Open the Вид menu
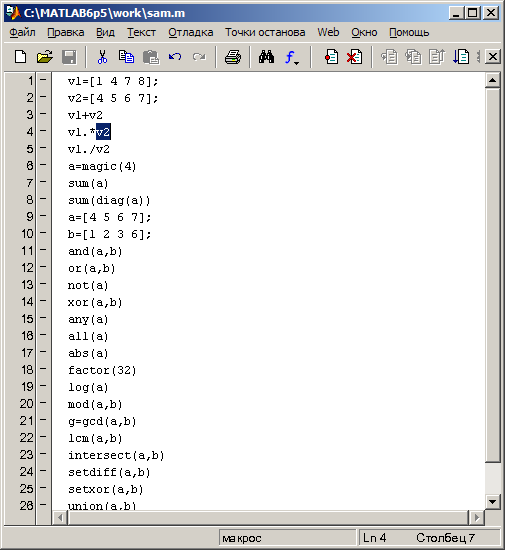 (x=105, y=32)
